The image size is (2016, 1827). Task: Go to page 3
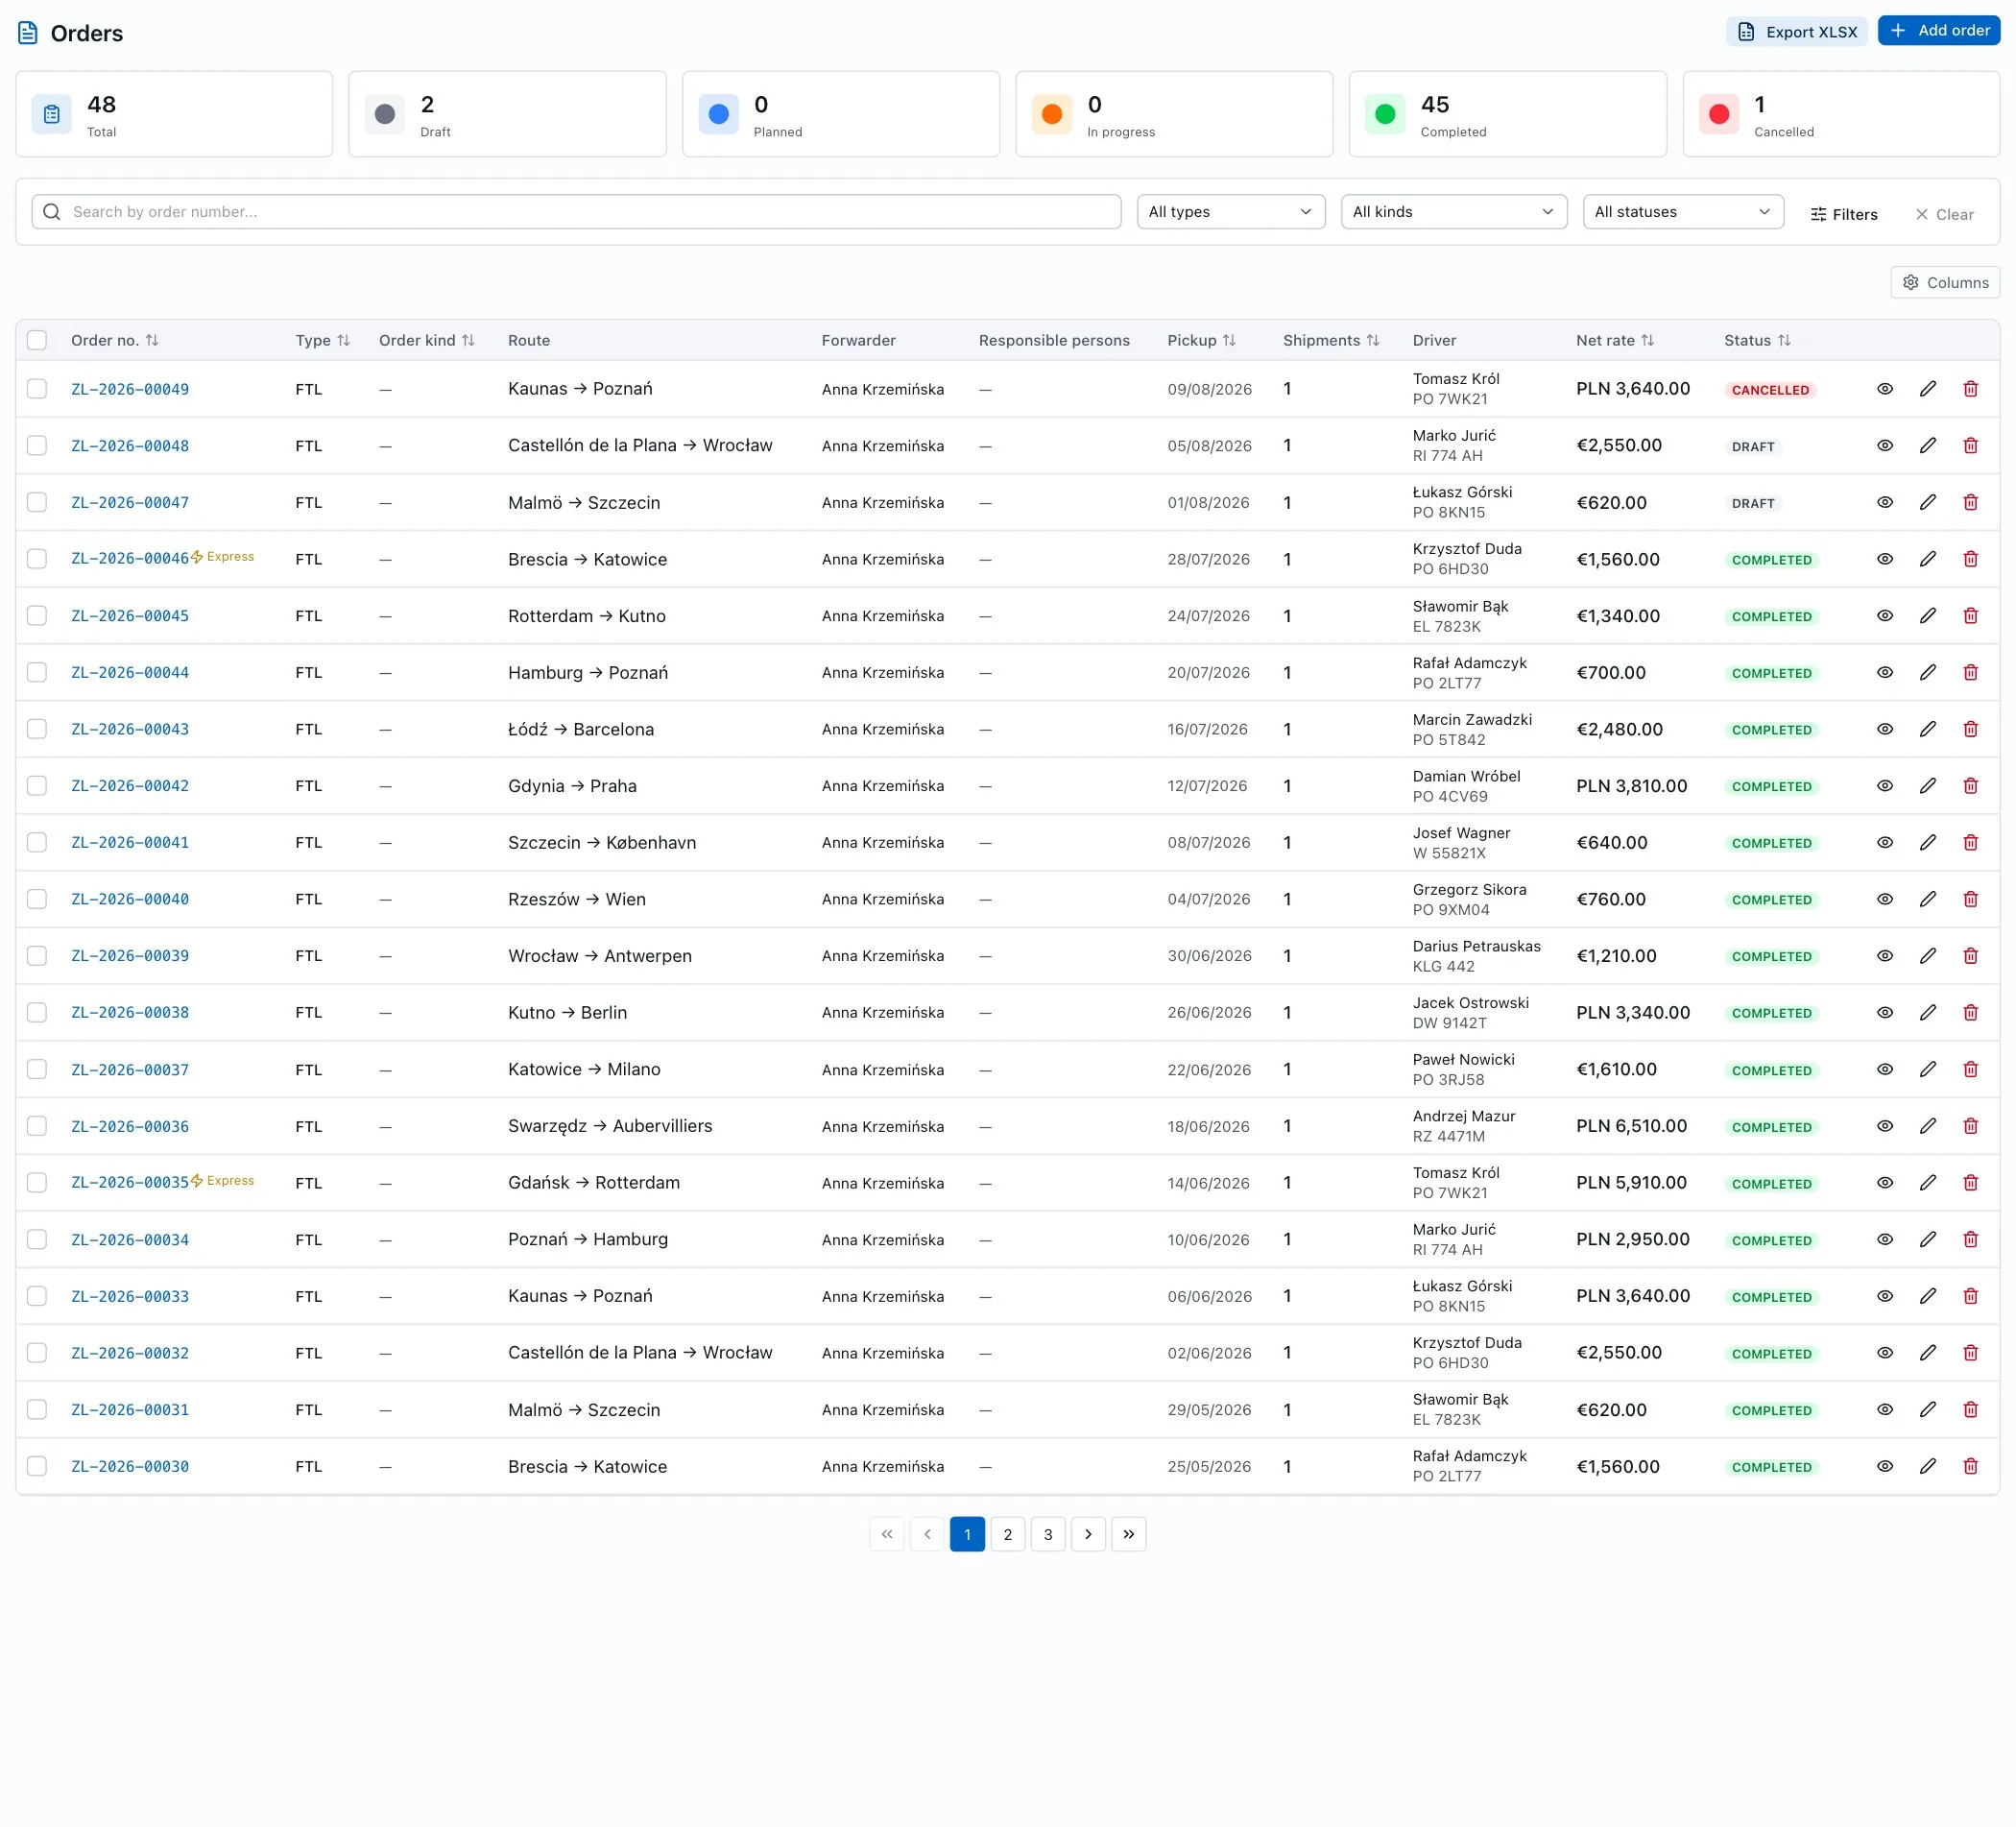1047,1534
